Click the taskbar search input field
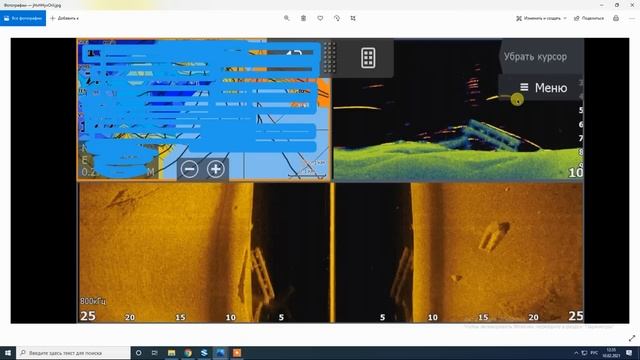Viewport: 640px width, 360px height. click(x=73, y=353)
